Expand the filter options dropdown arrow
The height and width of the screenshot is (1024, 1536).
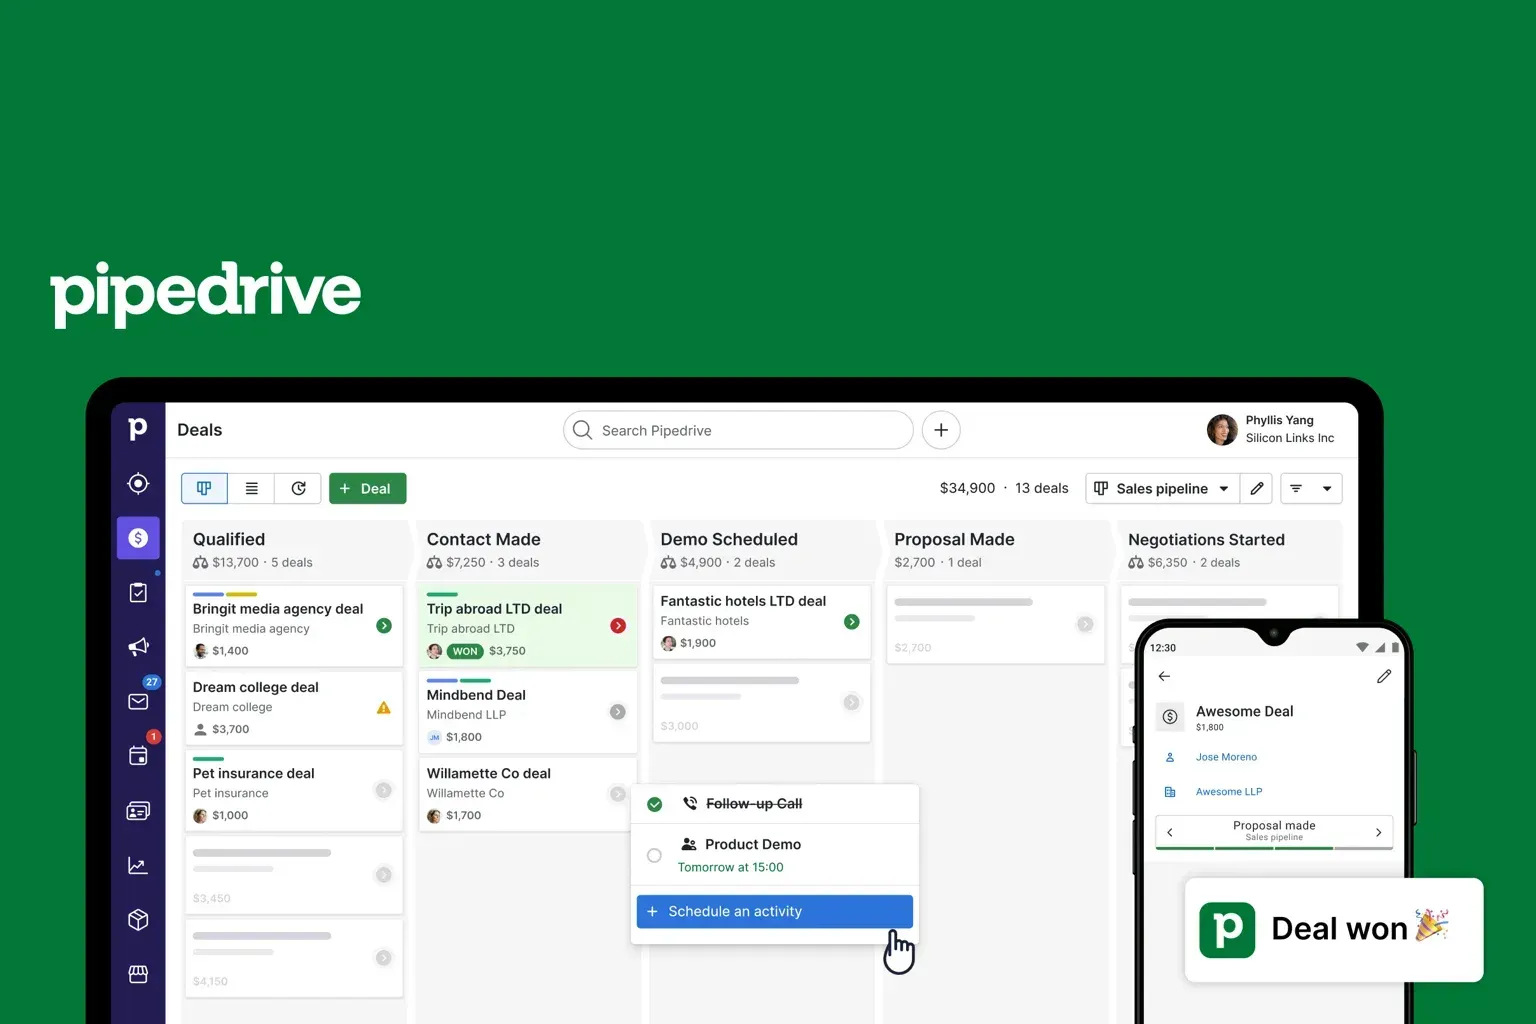(x=1326, y=488)
